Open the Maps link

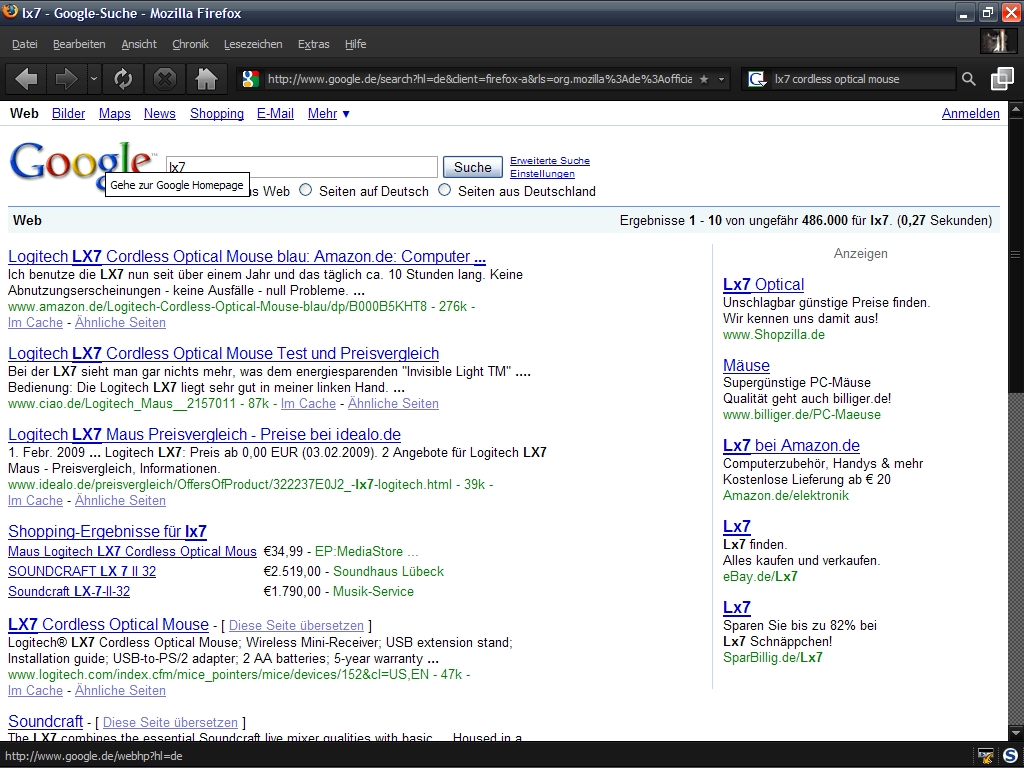tap(115, 114)
